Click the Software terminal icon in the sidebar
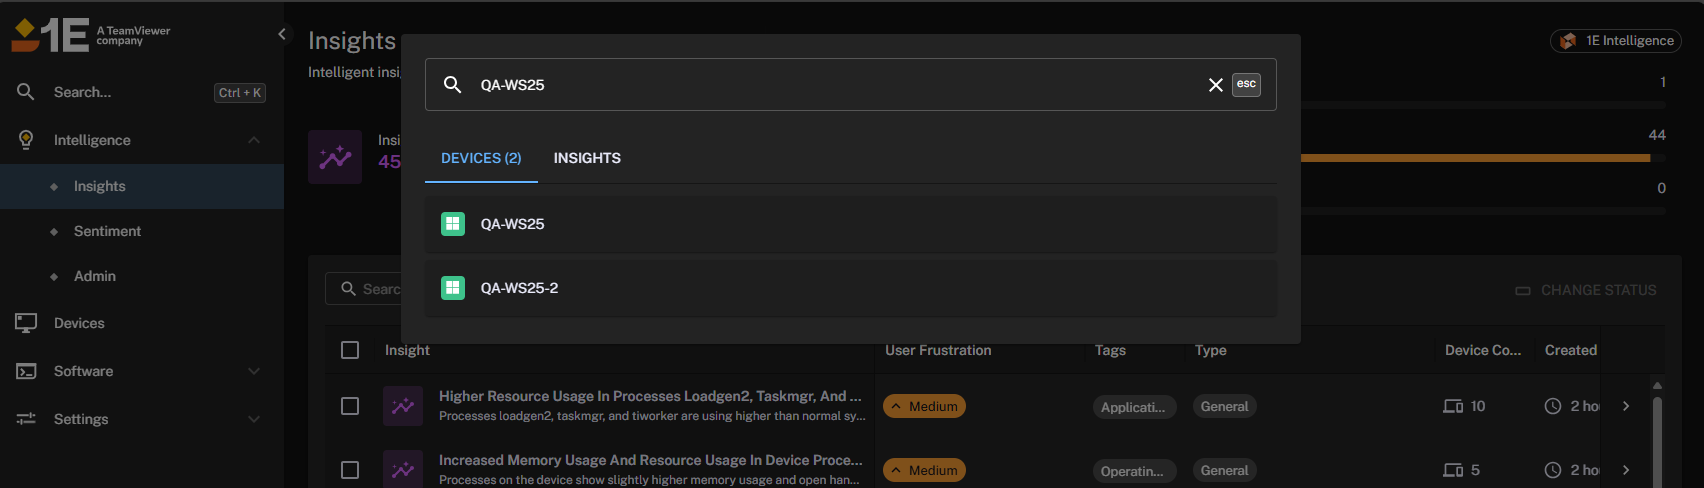 pyautogui.click(x=26, y=371)
